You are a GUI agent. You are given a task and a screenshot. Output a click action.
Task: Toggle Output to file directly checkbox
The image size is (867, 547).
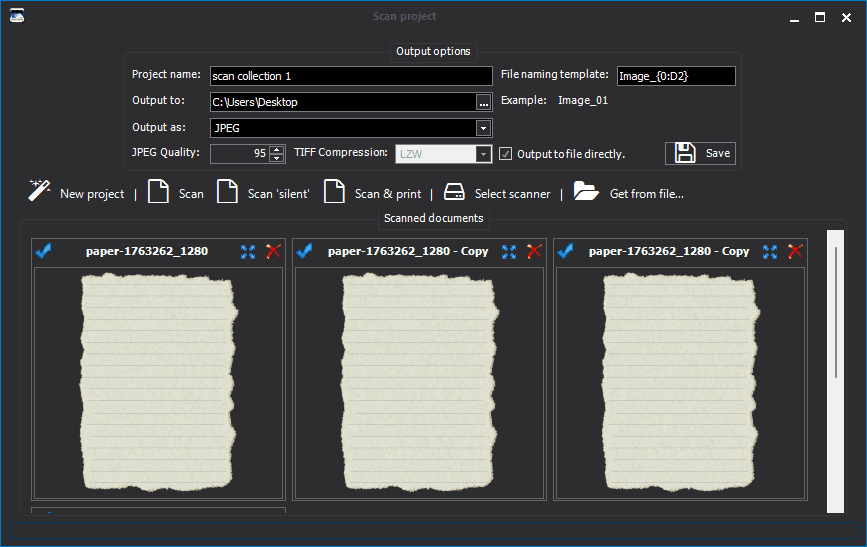point(505,154)
